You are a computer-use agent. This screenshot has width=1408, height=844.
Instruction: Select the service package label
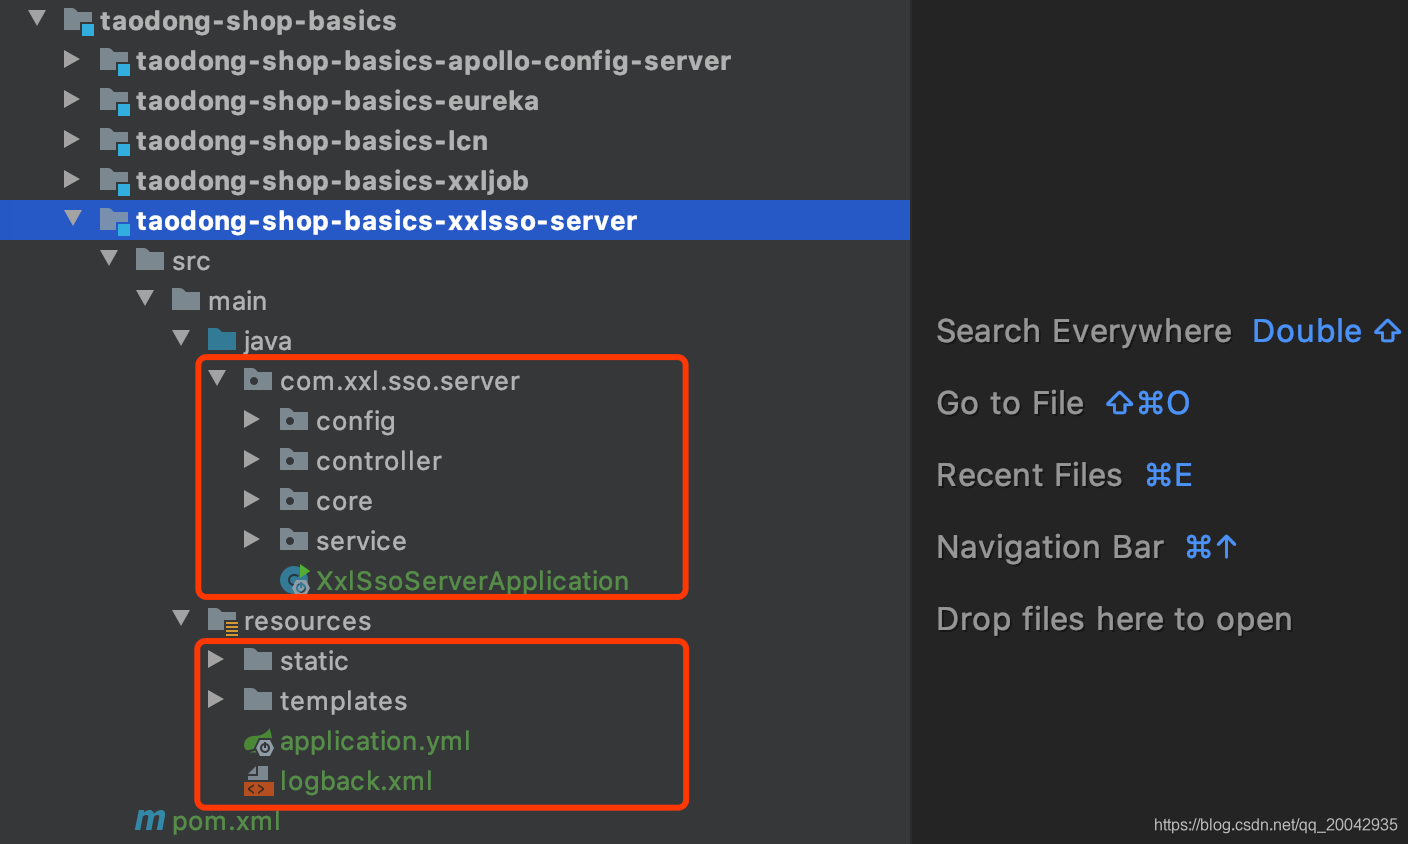(x=361, y=541)
